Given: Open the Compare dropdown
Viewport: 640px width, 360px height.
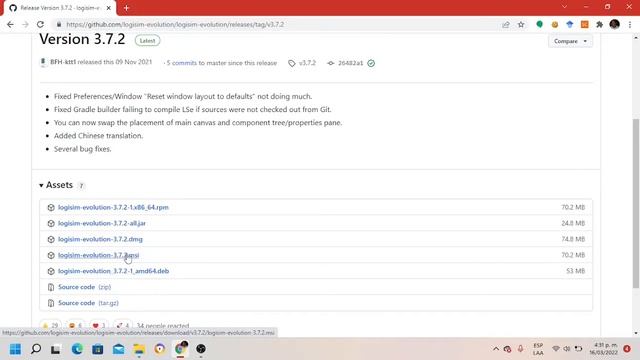Looking at the screenshot, I should pos(570,41).
